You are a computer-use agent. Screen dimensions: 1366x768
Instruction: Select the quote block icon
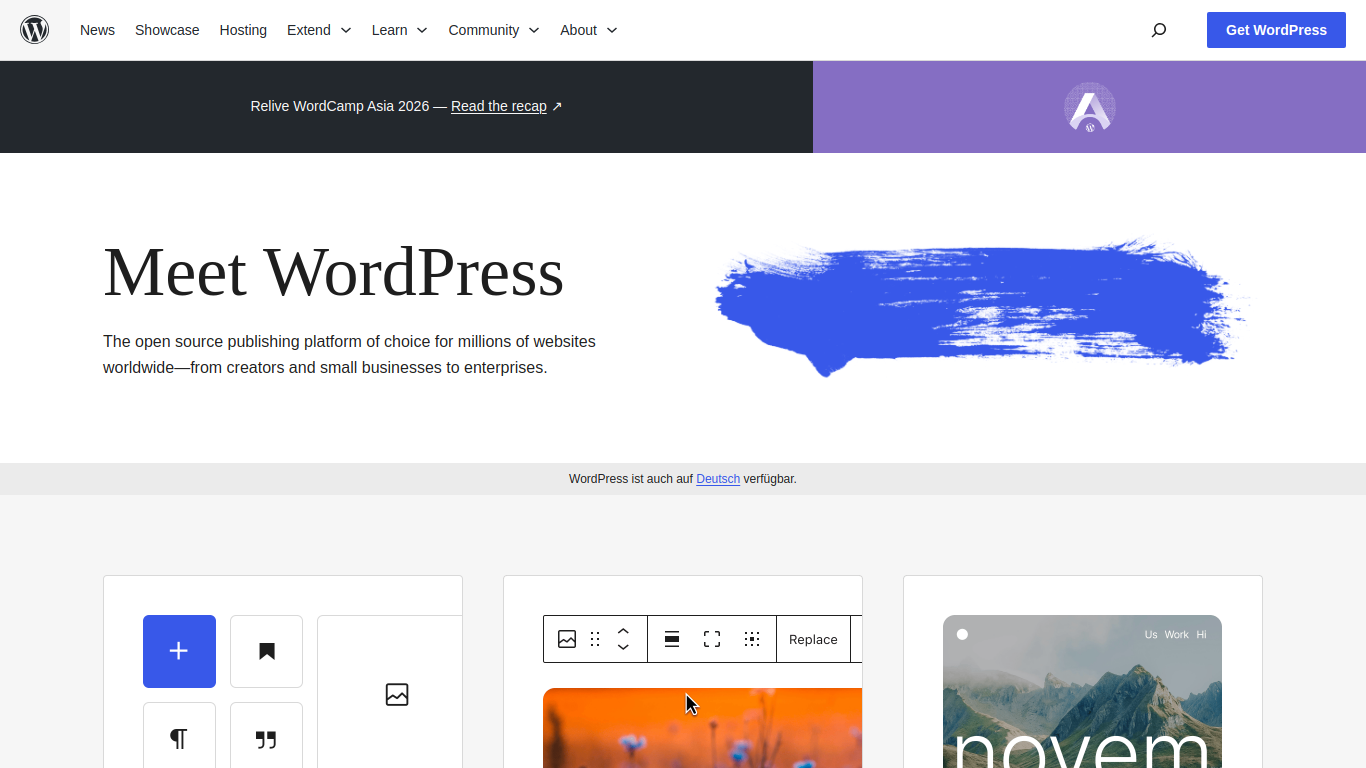[x=266, y=738]
